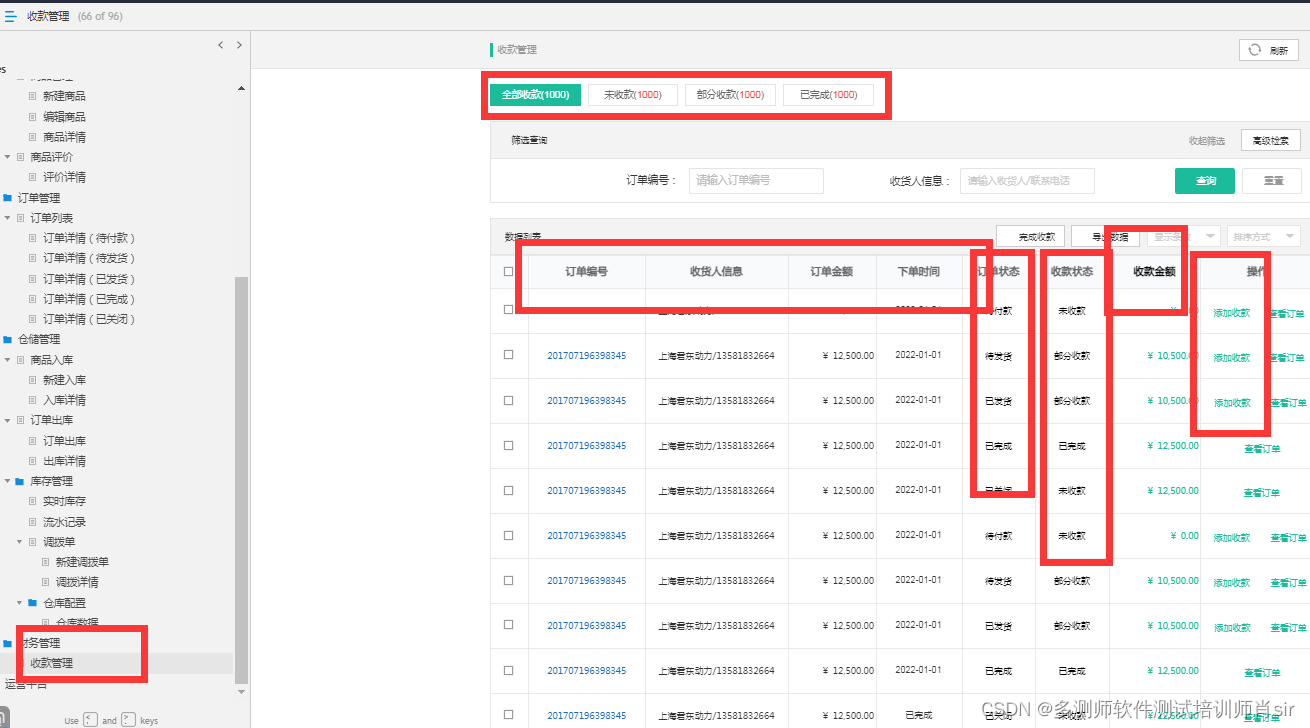This screenshot has height=728, width=1310.
Task: Click the 下单时间 column header
Action: click(x=918, y=271)
